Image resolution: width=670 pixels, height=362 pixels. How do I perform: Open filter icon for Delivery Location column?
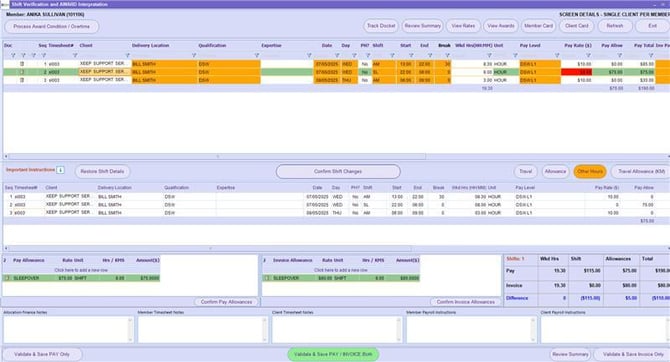194,56
